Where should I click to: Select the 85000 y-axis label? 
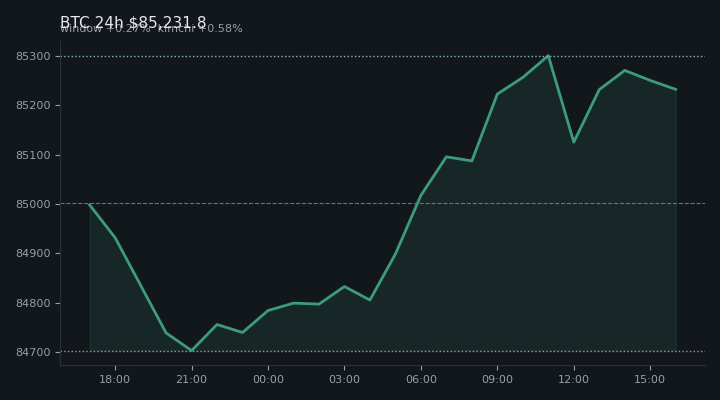pos(33,204)
